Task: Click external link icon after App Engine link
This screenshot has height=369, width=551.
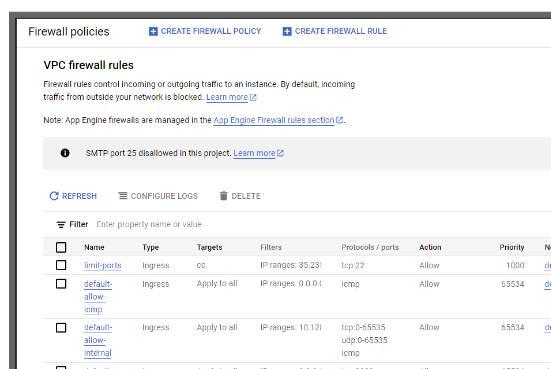Action: 339,120
